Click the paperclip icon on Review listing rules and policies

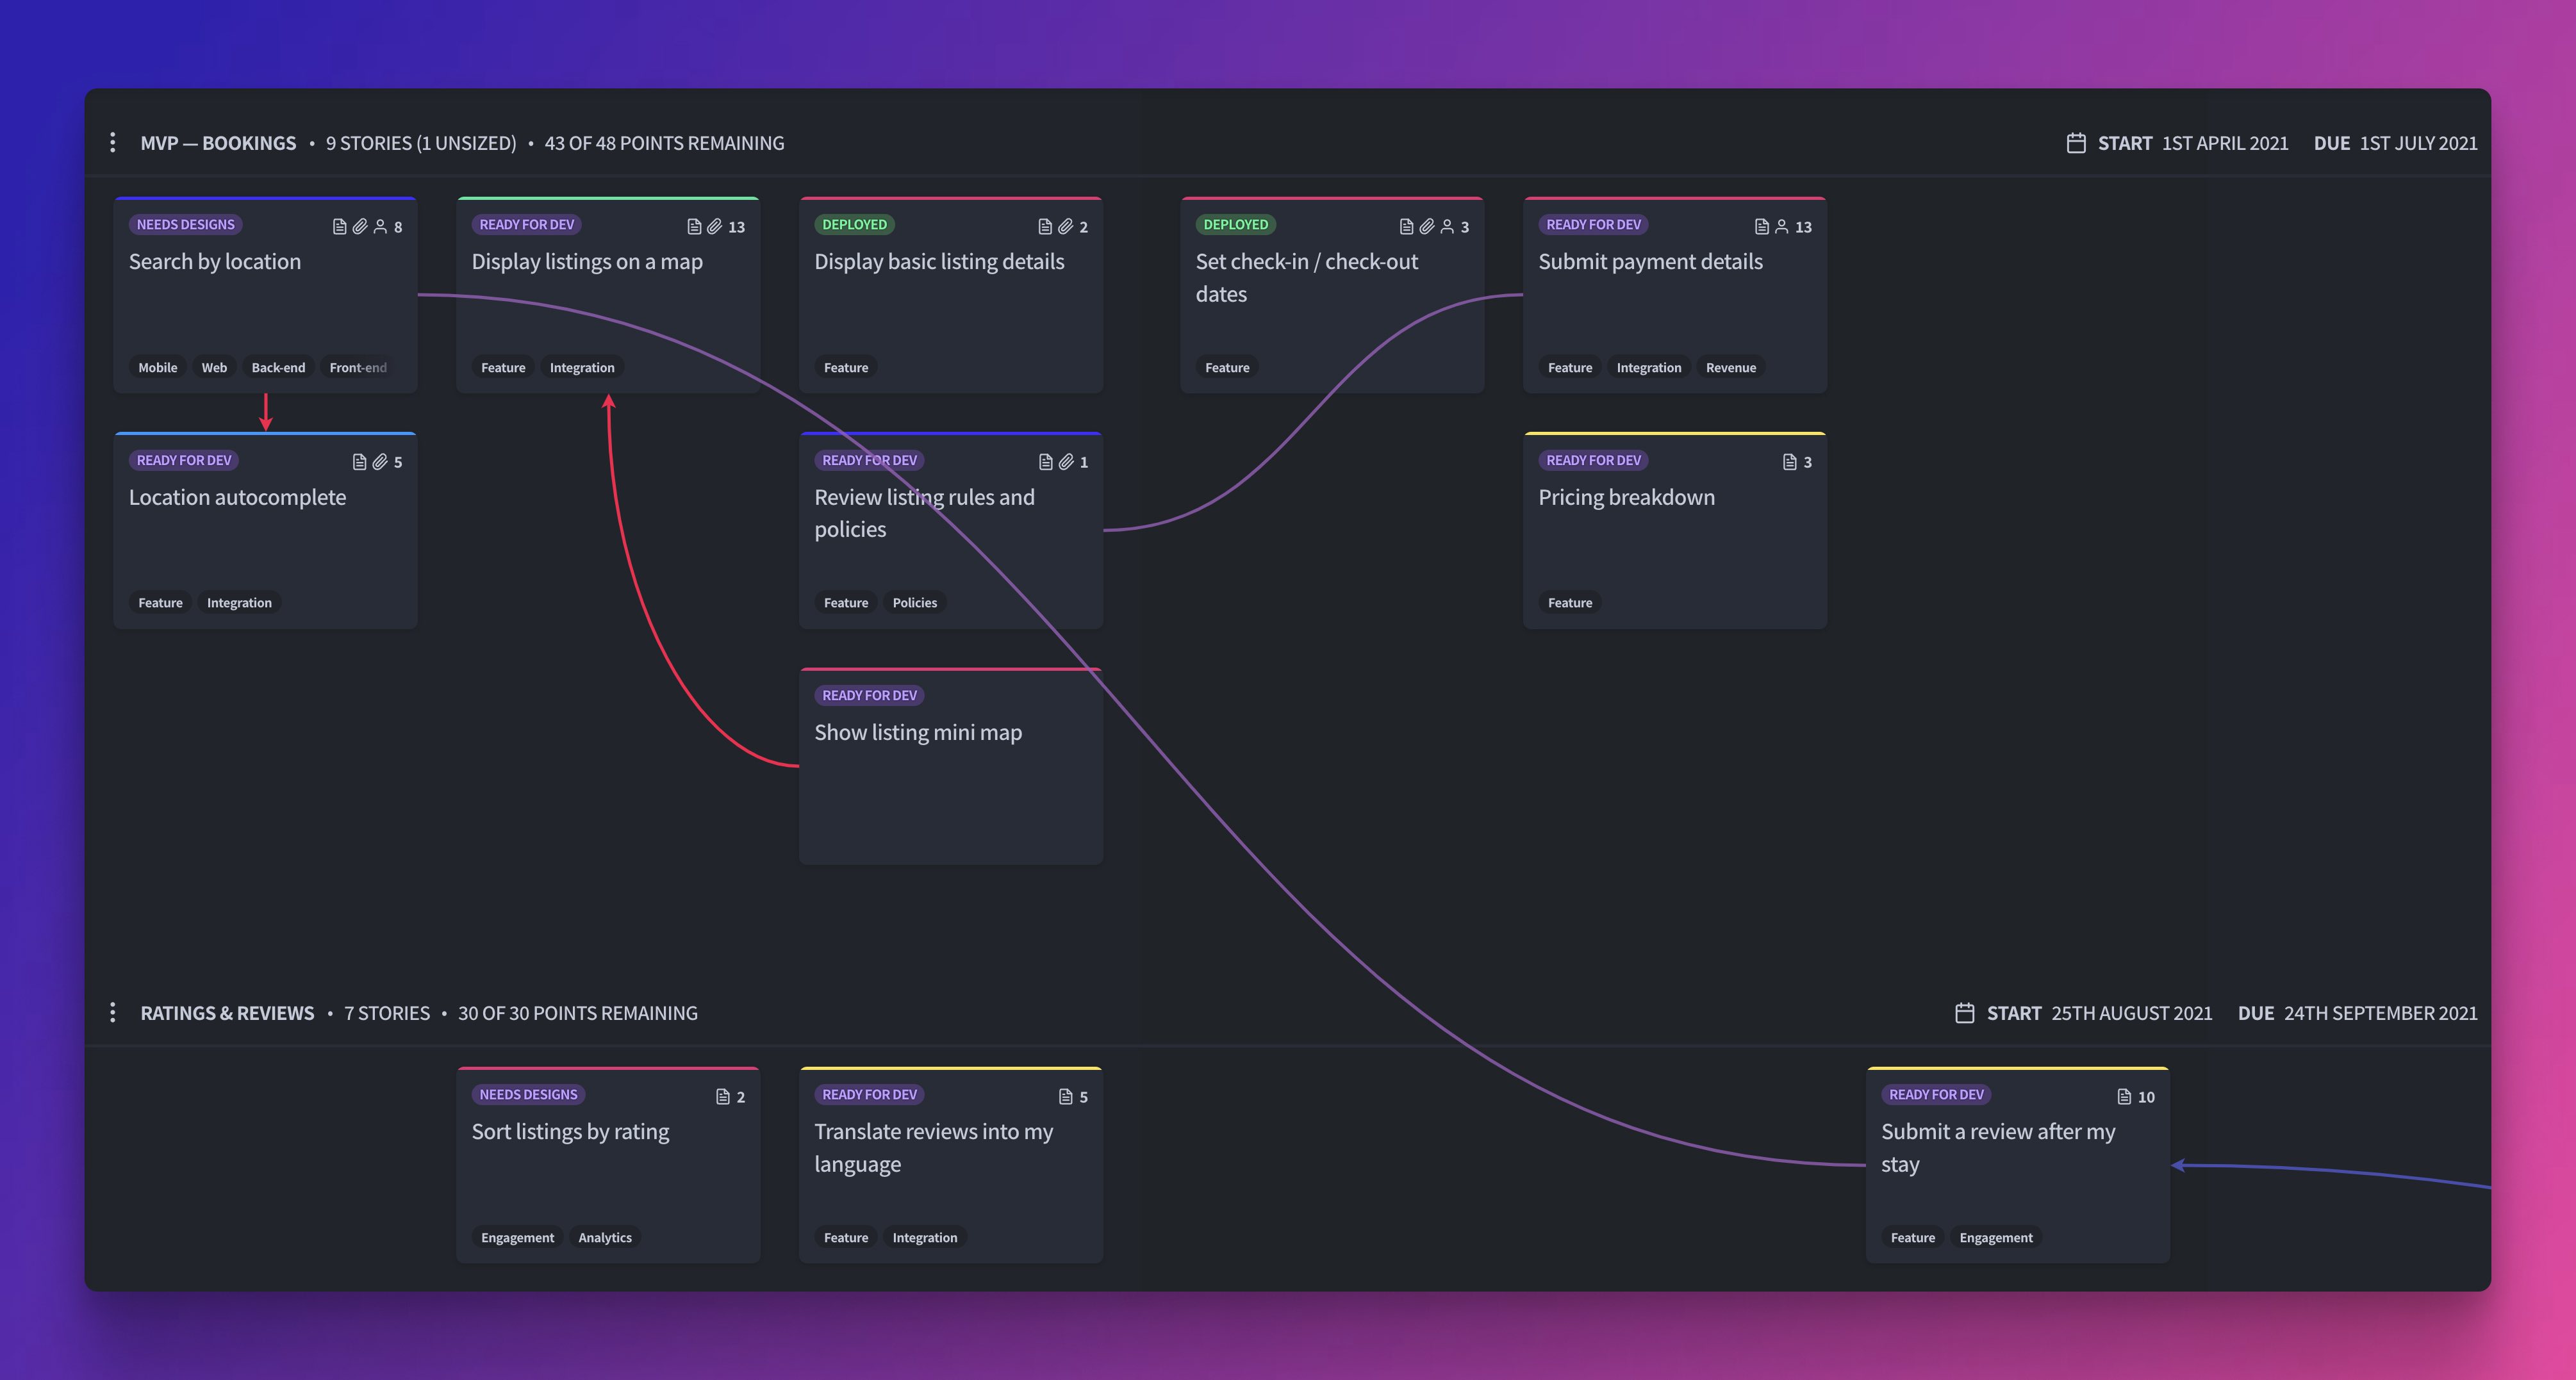(1067, 461)
